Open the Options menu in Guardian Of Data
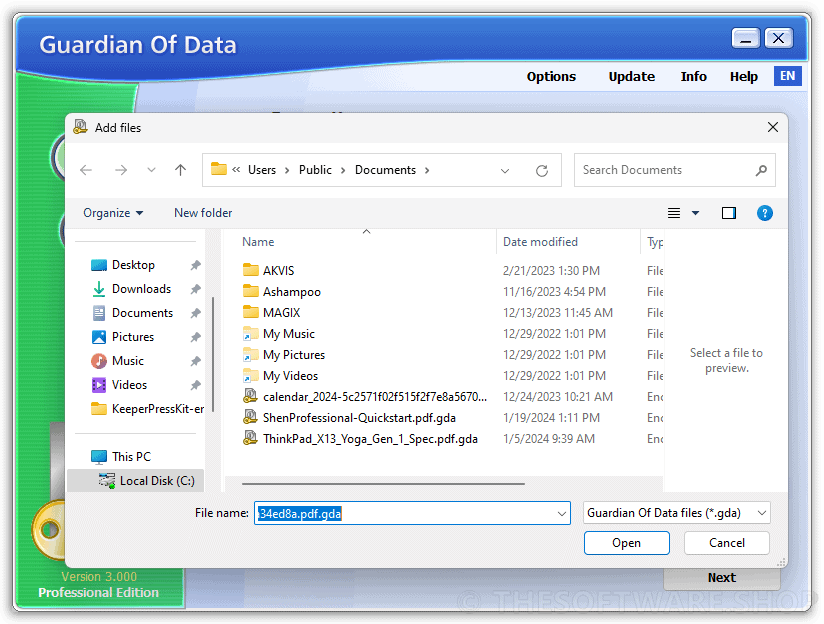Image resolution: width=824 pixels, height=624 pixels. coord(551,77)
